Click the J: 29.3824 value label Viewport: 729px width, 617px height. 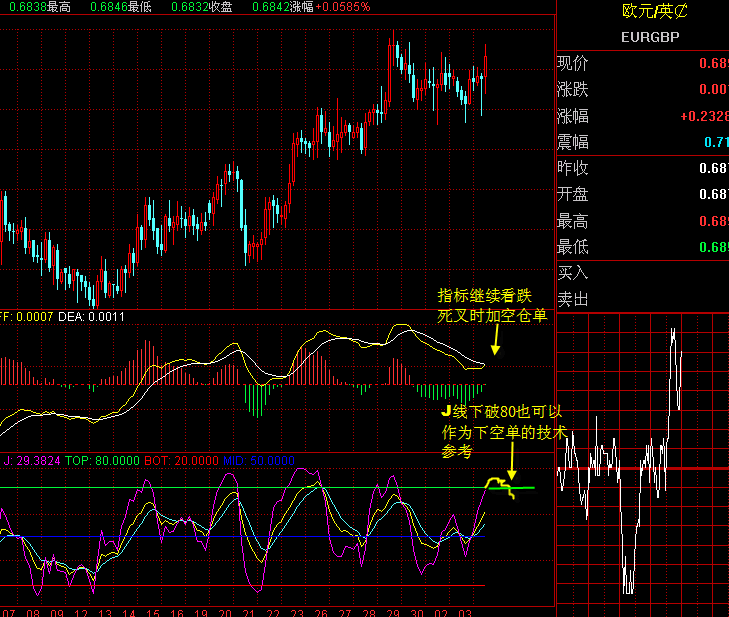pyautogui.click(x=30, y=461)
